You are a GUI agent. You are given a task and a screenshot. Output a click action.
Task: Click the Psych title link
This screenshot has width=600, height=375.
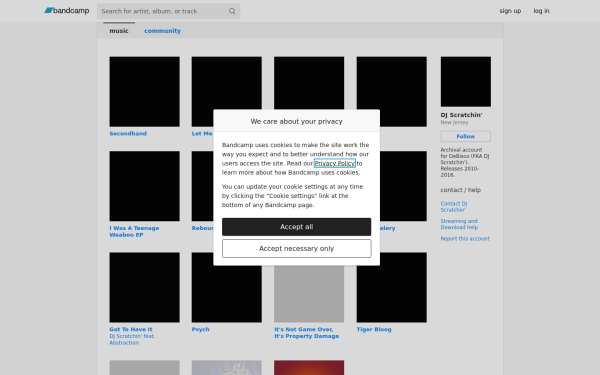[x=201, y=329]
